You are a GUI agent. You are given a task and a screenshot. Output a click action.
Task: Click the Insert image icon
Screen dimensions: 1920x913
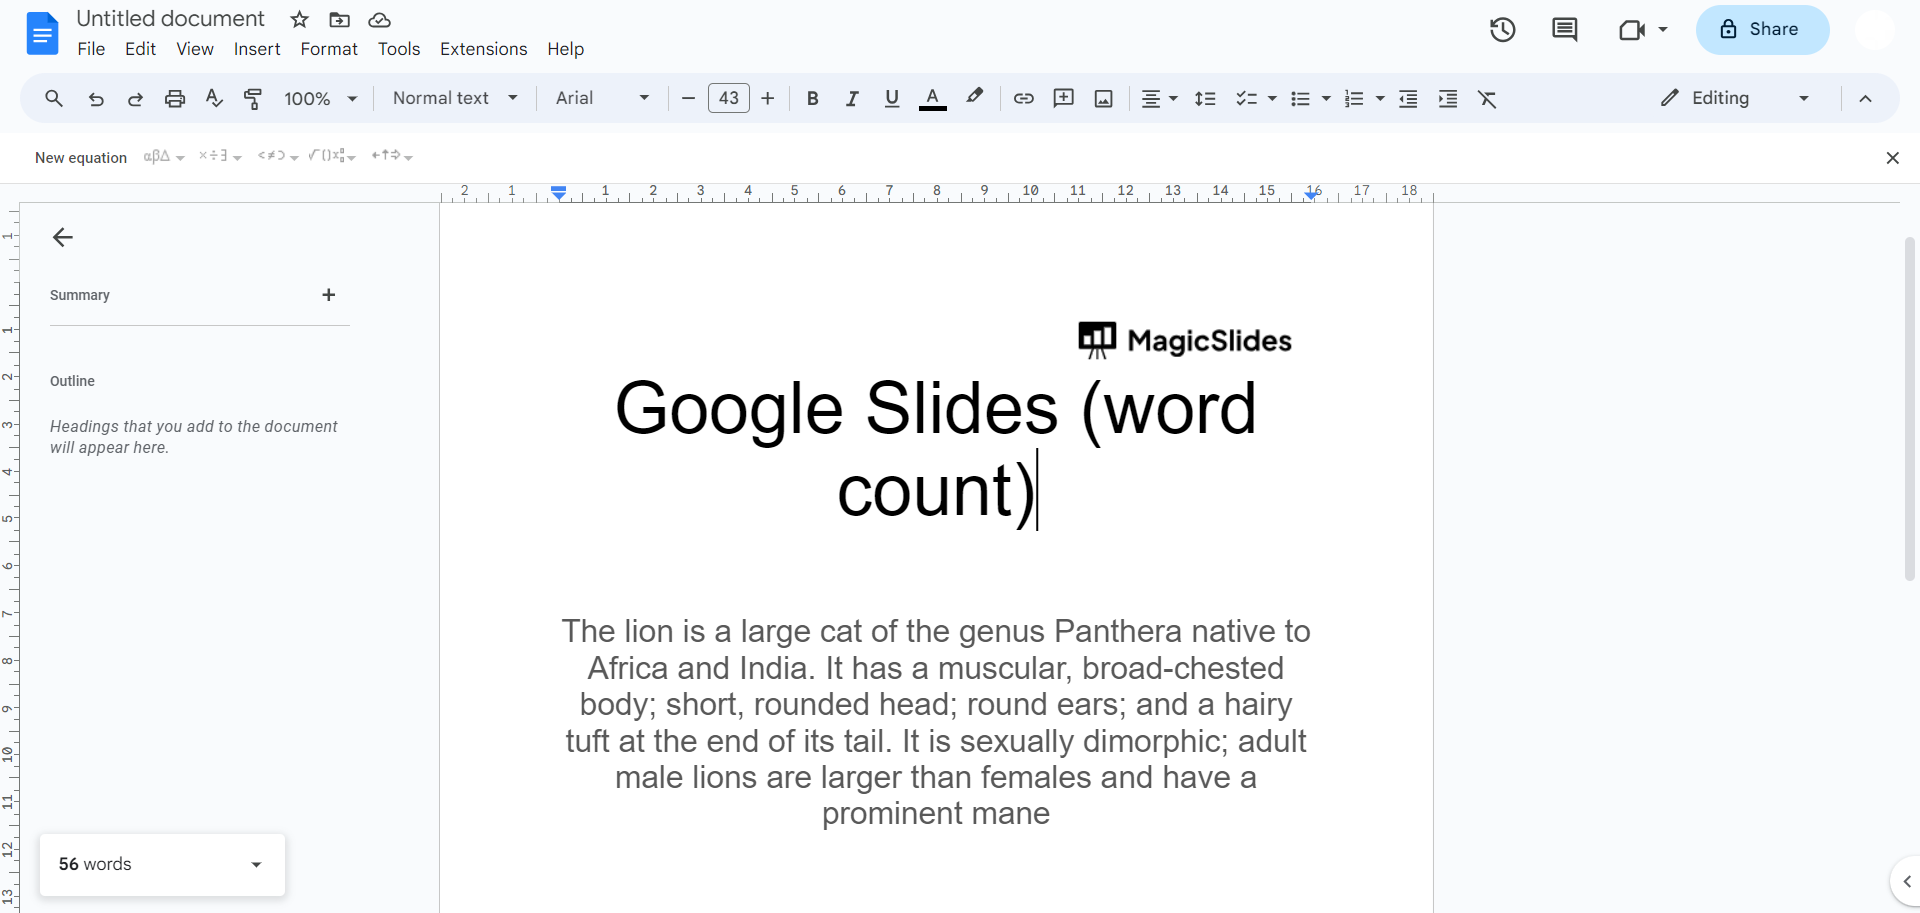[1103, 98]
